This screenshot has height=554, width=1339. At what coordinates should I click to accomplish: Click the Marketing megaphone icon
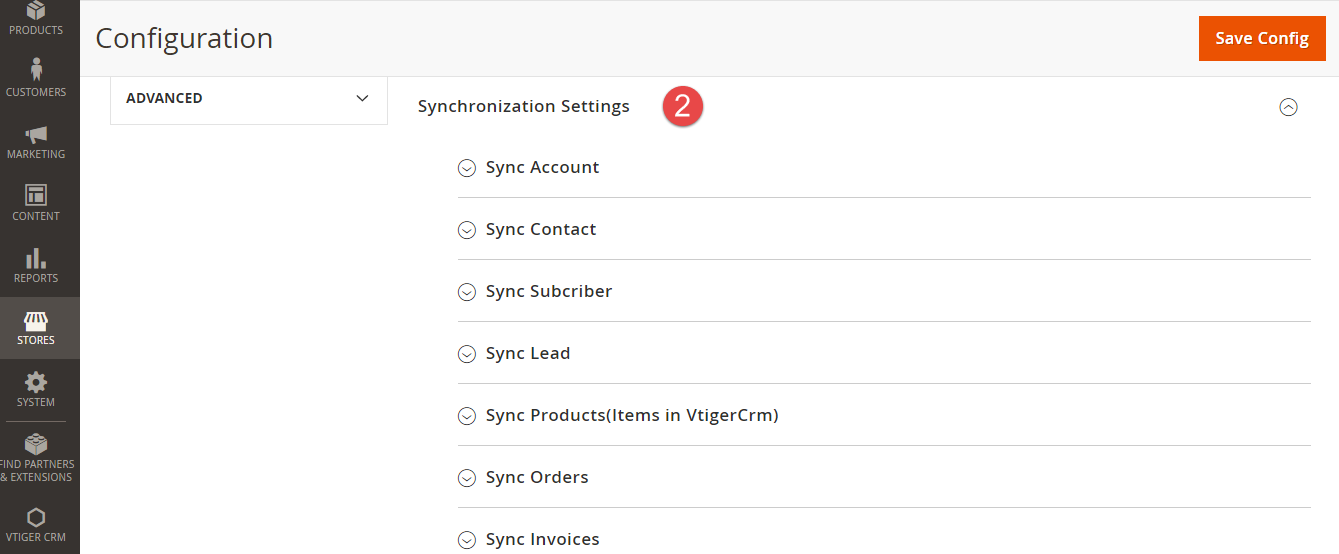pyautogui.click(x=36, y=134)
